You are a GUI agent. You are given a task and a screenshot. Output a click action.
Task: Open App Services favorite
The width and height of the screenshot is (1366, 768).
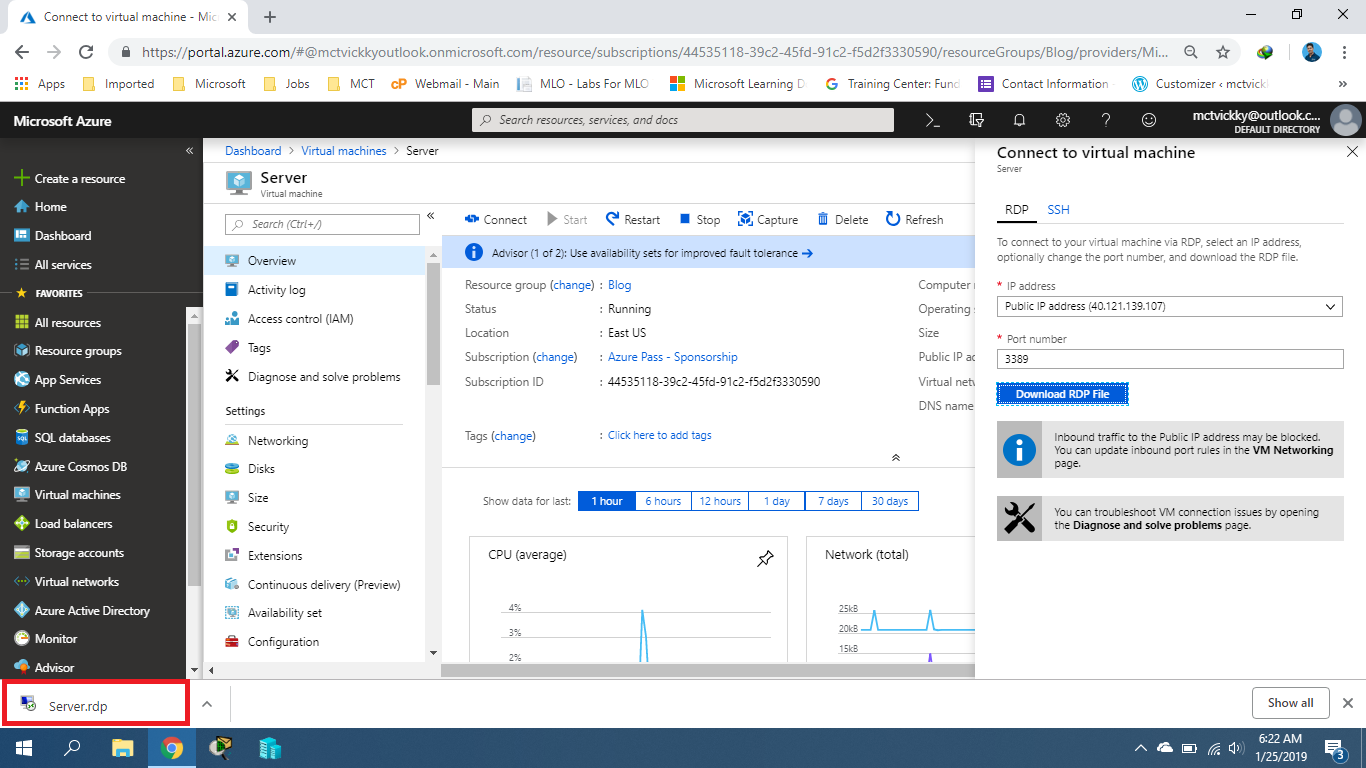(x=58, y=380)
